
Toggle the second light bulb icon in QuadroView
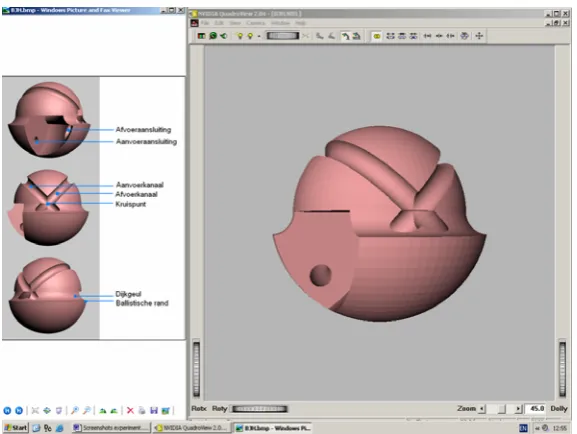(250, 36)
